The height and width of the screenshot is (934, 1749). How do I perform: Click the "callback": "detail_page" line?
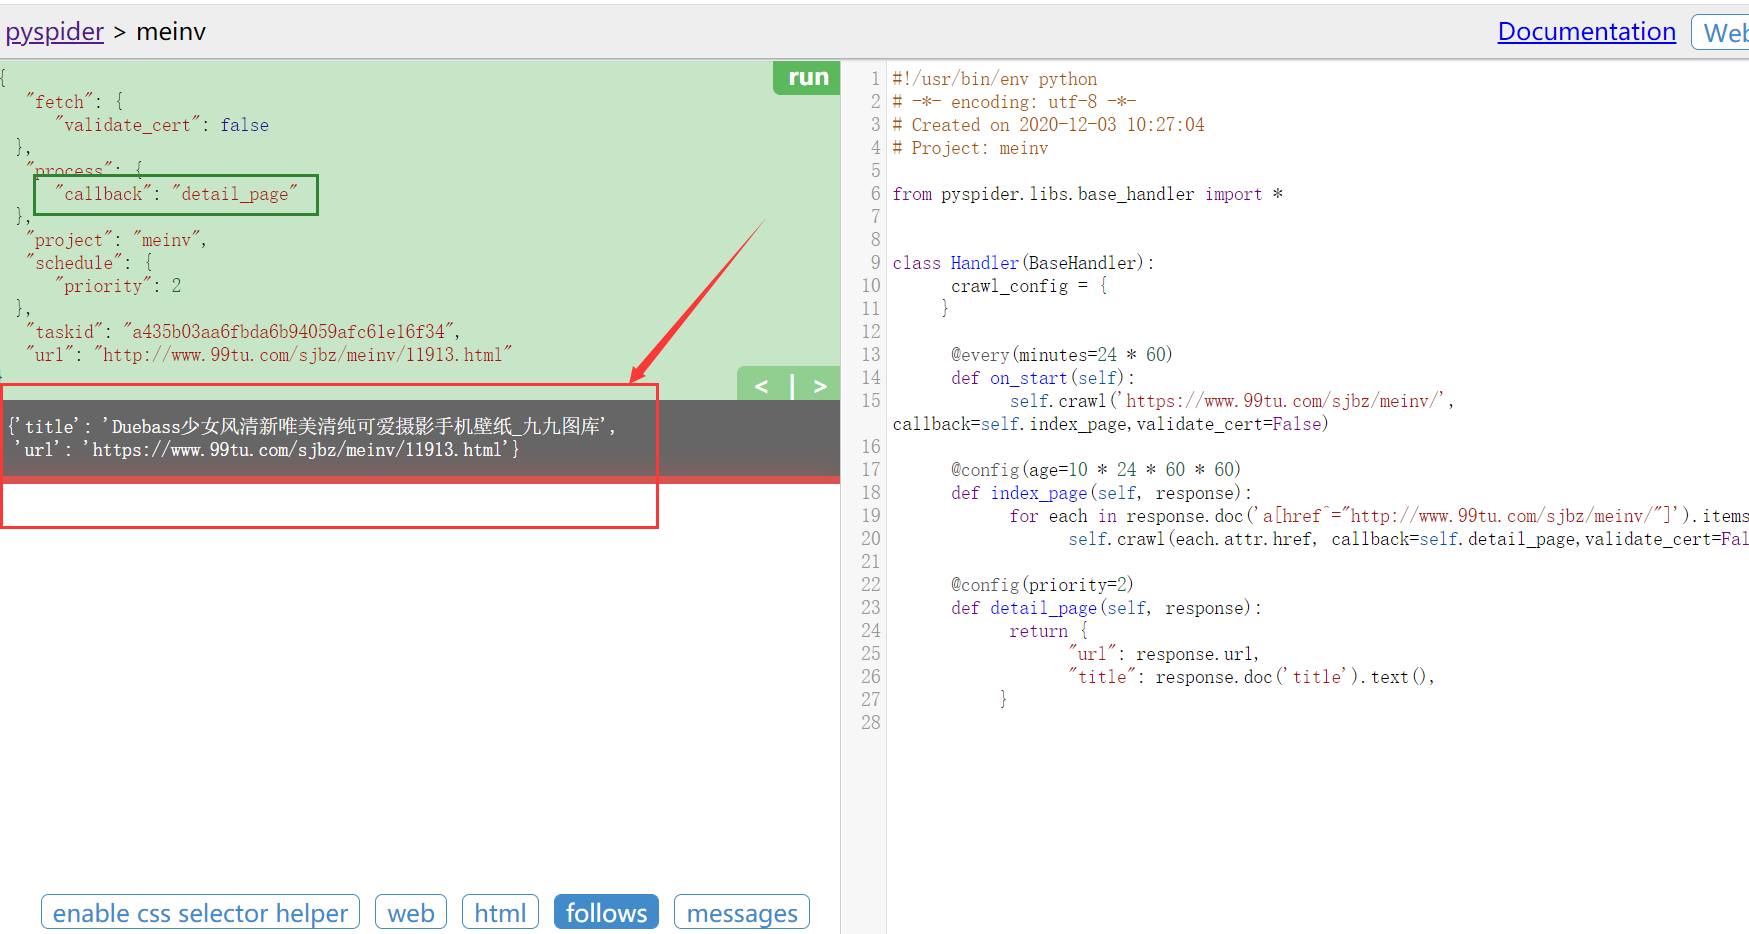click(x=176, y=194)
